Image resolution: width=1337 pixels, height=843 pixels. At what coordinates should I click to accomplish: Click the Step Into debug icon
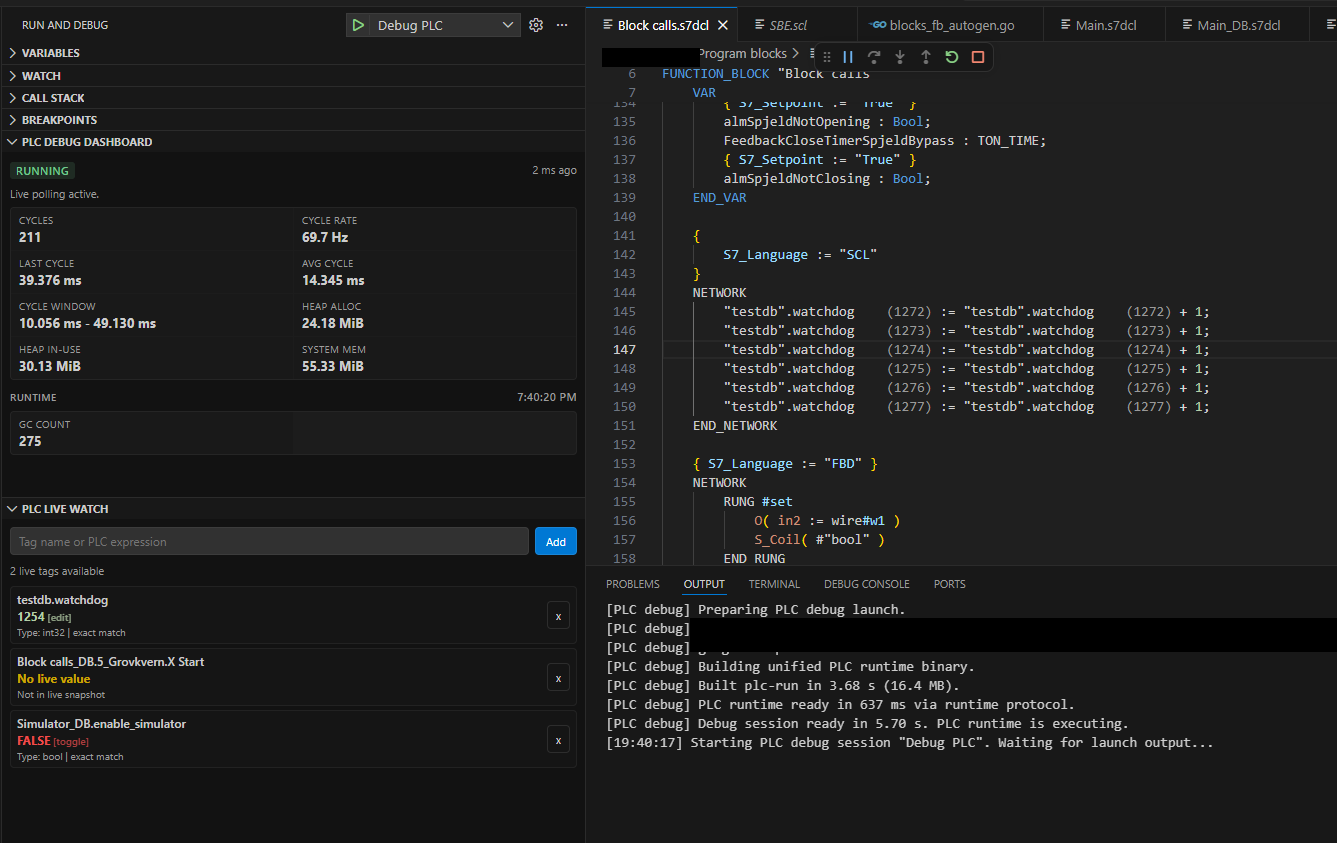click(900, 57)
